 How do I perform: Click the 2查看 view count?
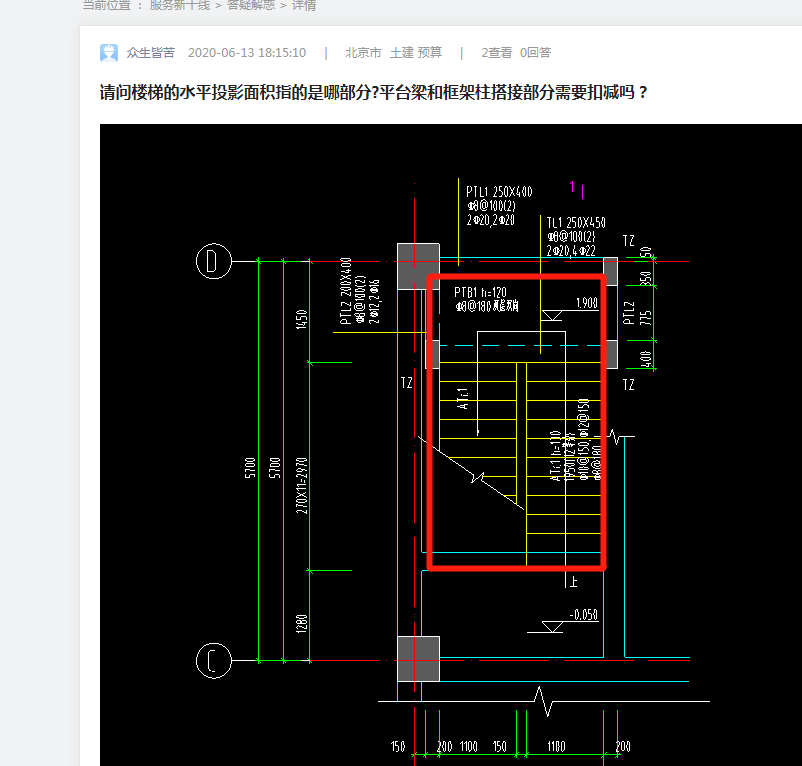496,53
